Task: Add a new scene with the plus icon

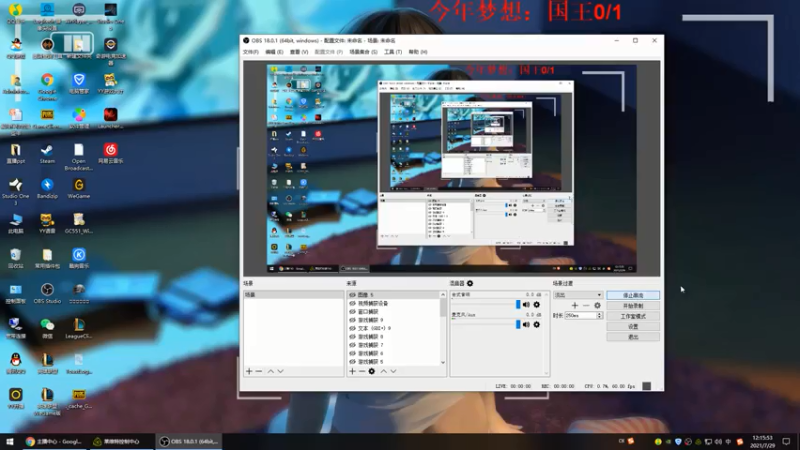Action: (249, 371)
